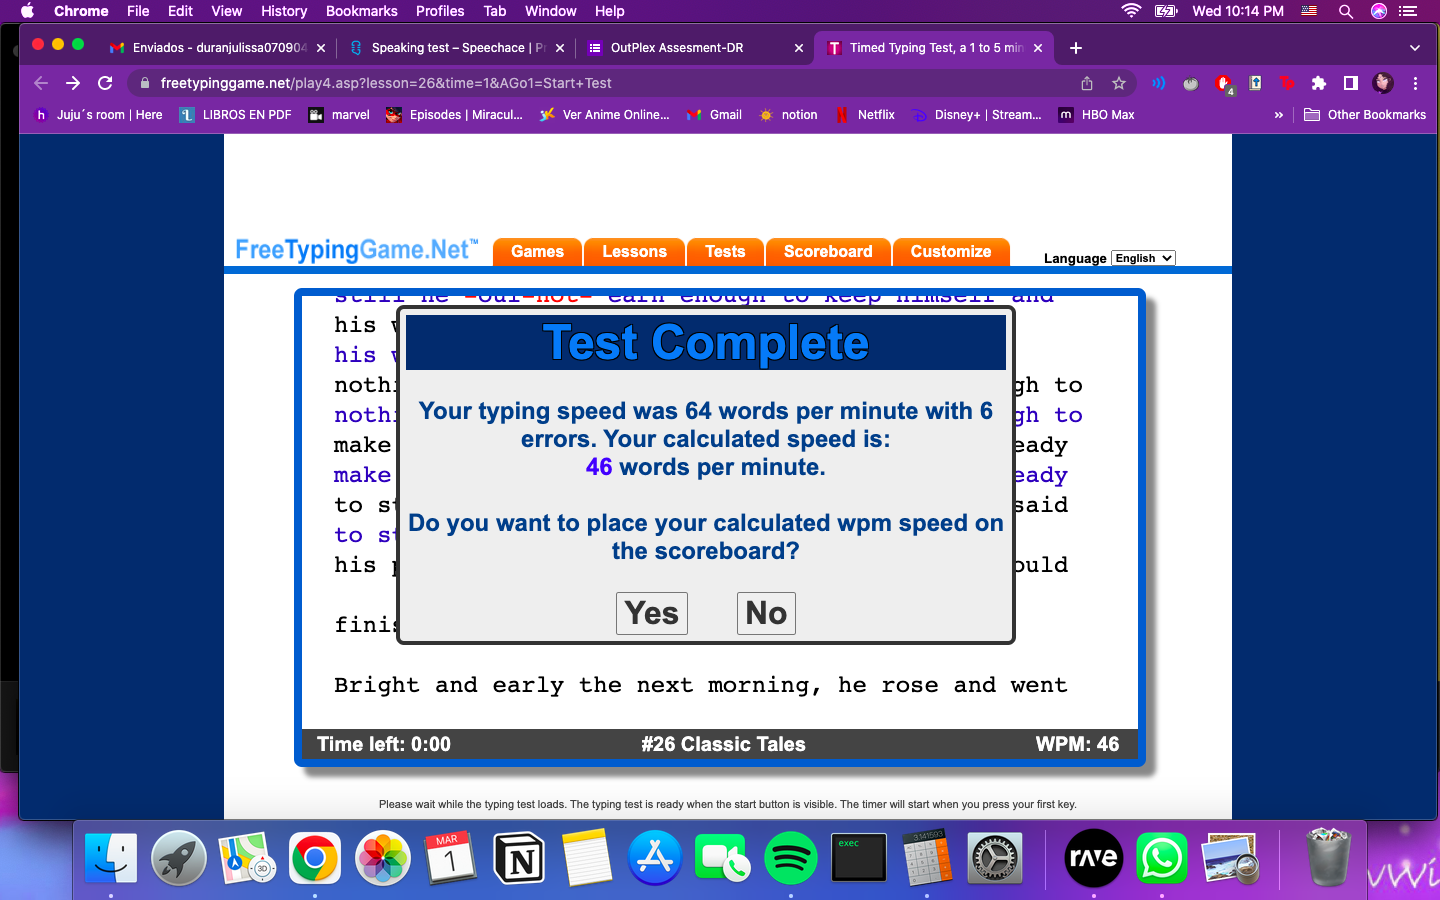
Task: Open the Customize tab
Action: coord(951,252)
